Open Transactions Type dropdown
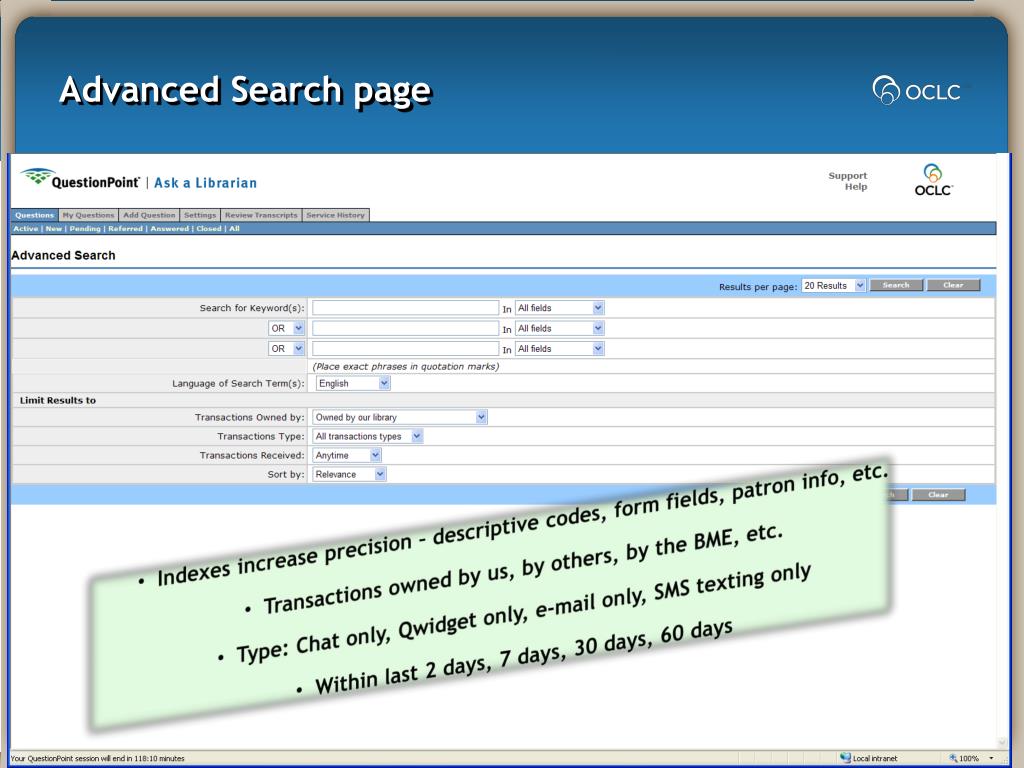This screenshot has width=1024, height=768. [x=368, y=436]
